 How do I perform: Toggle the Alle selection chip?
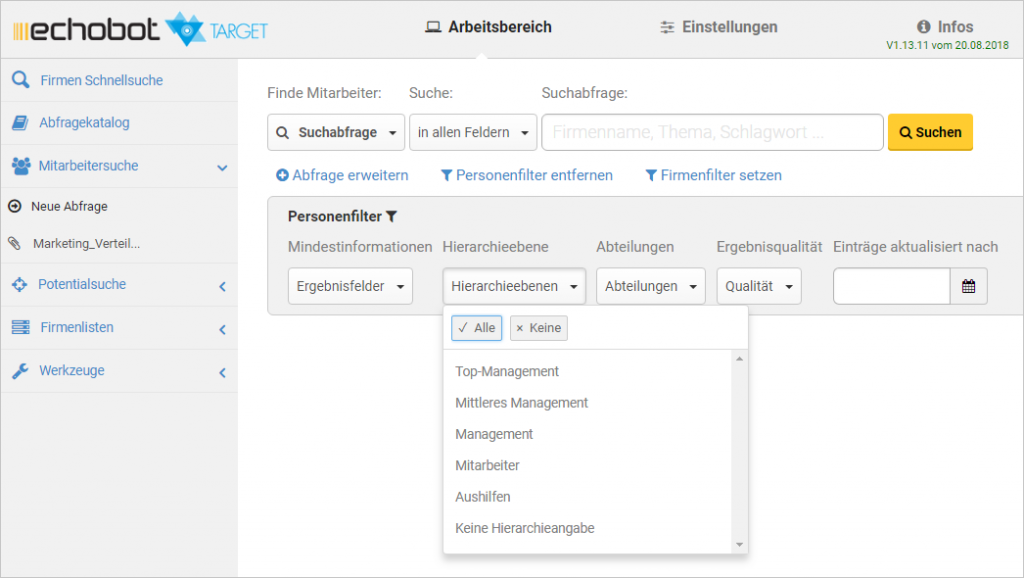[x=476, y=328]
